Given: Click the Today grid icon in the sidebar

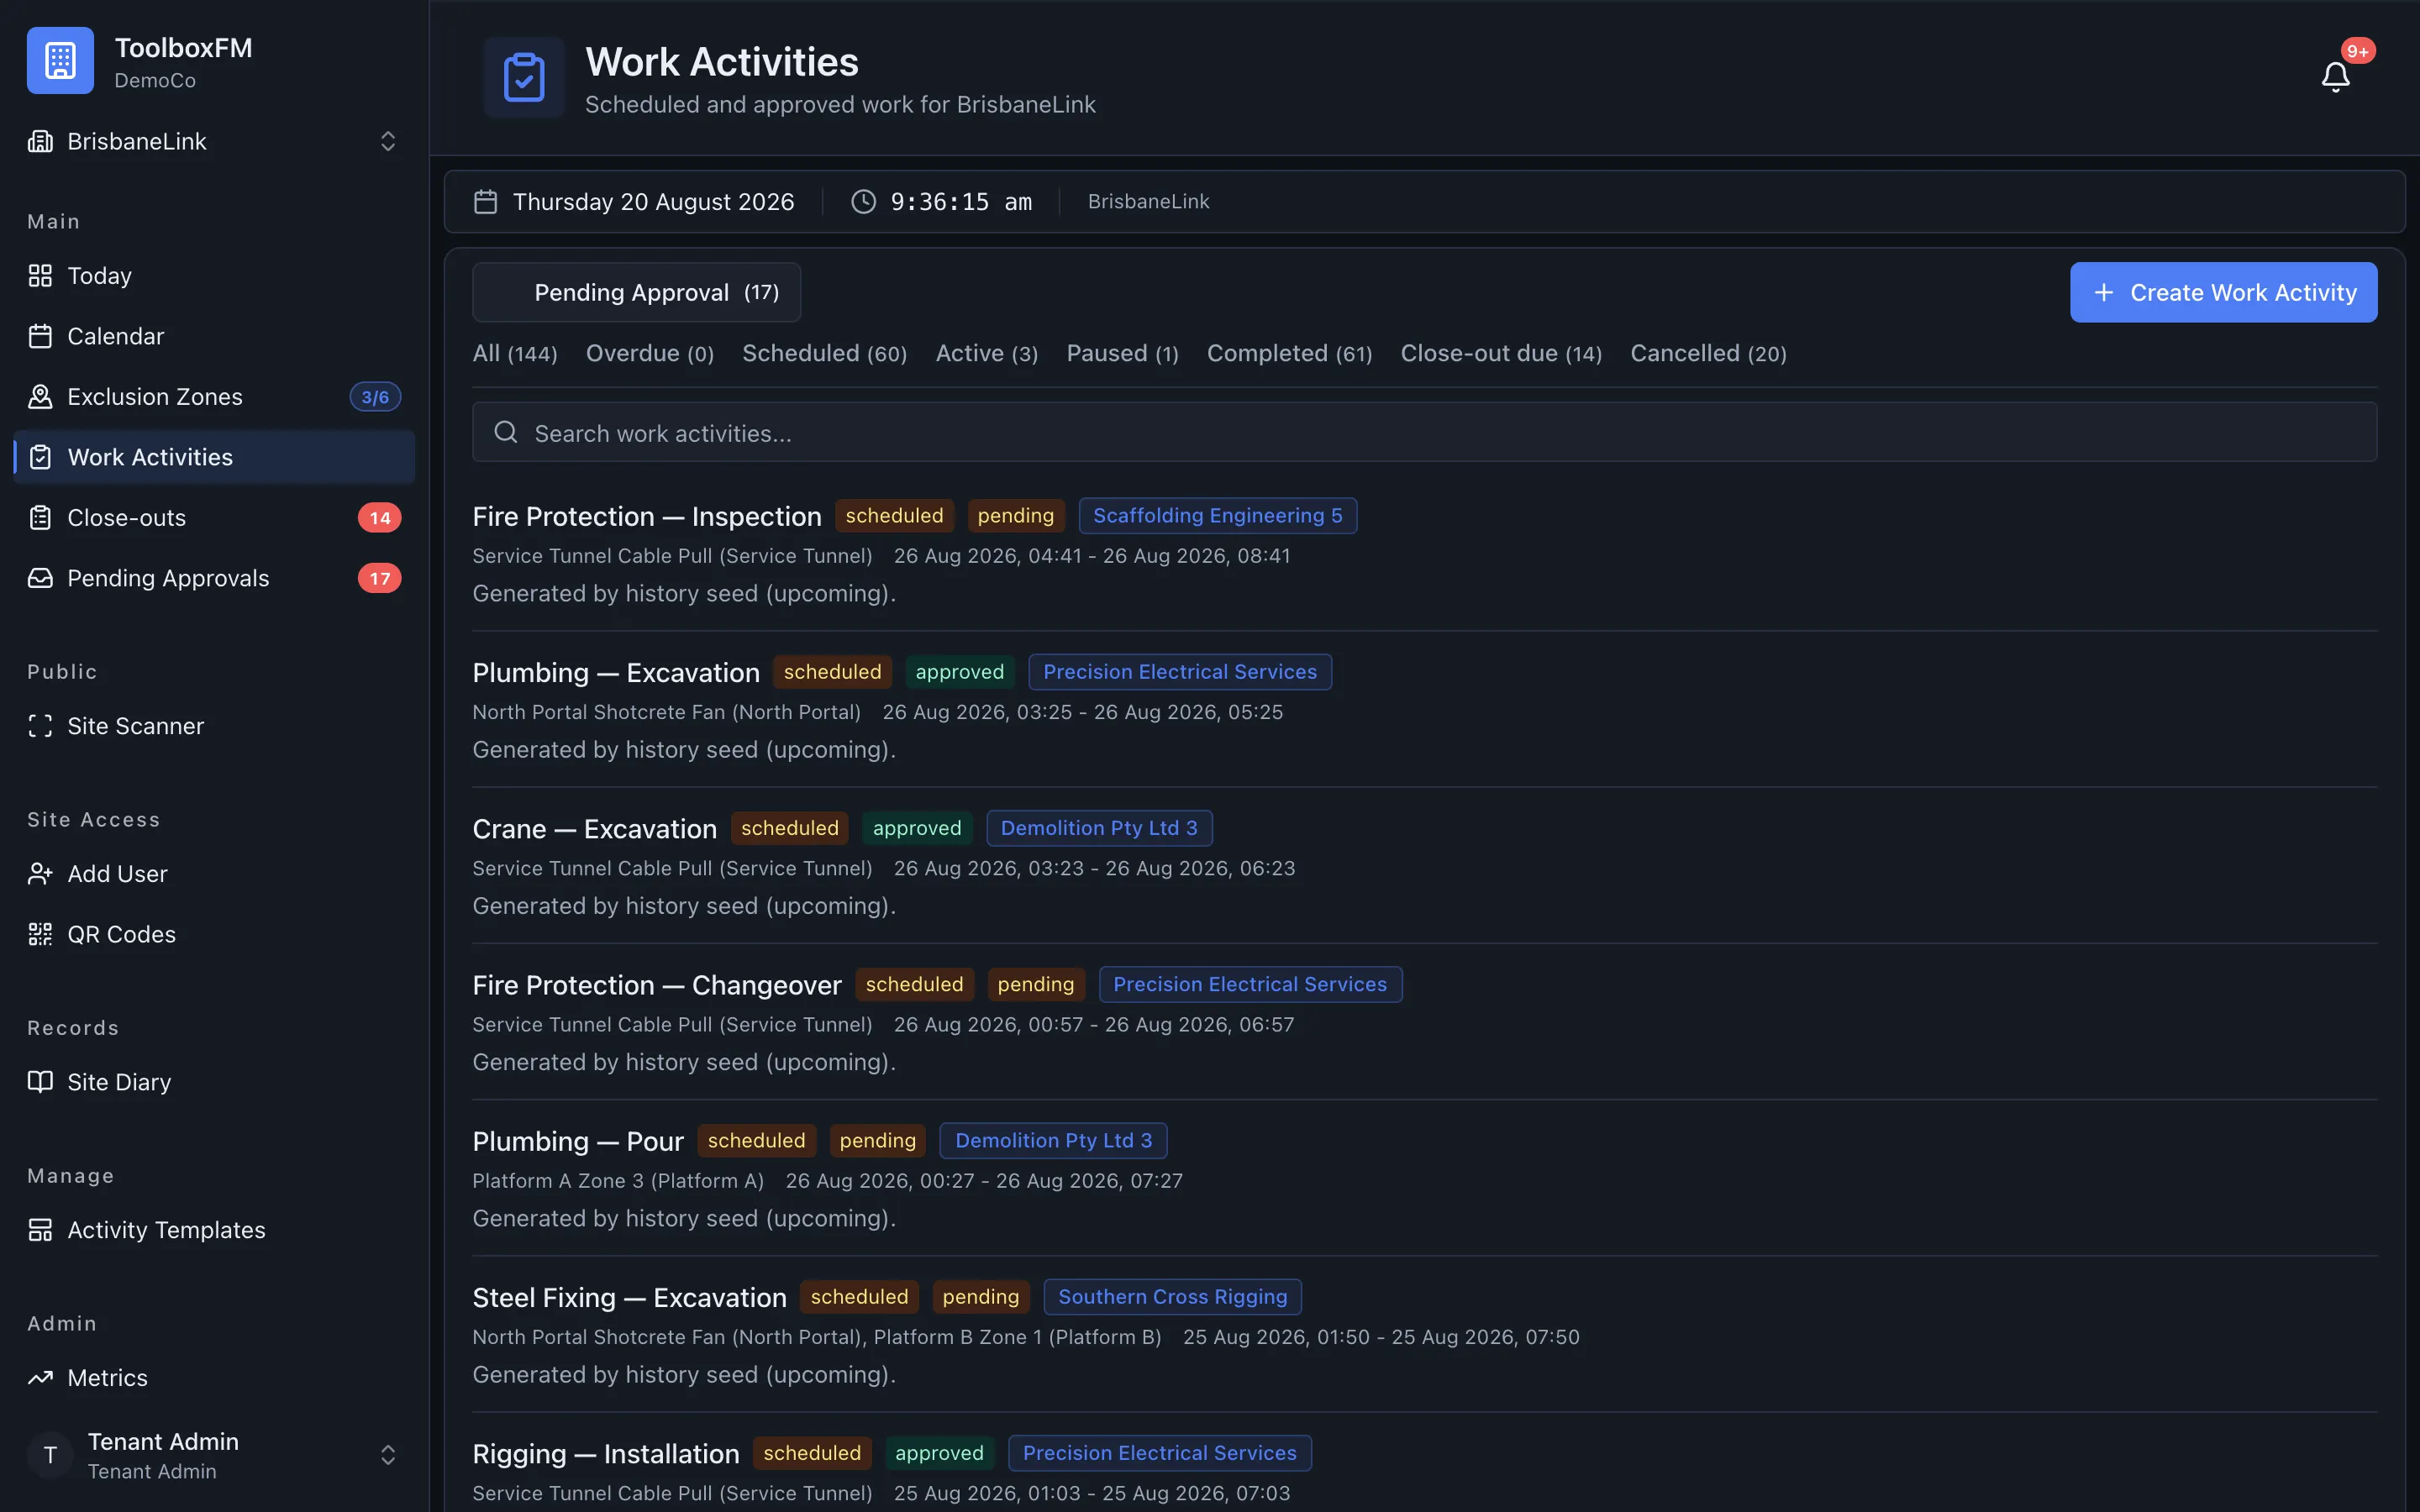Looking at the screenshot, I should pyautogui.click(x=40, y=275).
